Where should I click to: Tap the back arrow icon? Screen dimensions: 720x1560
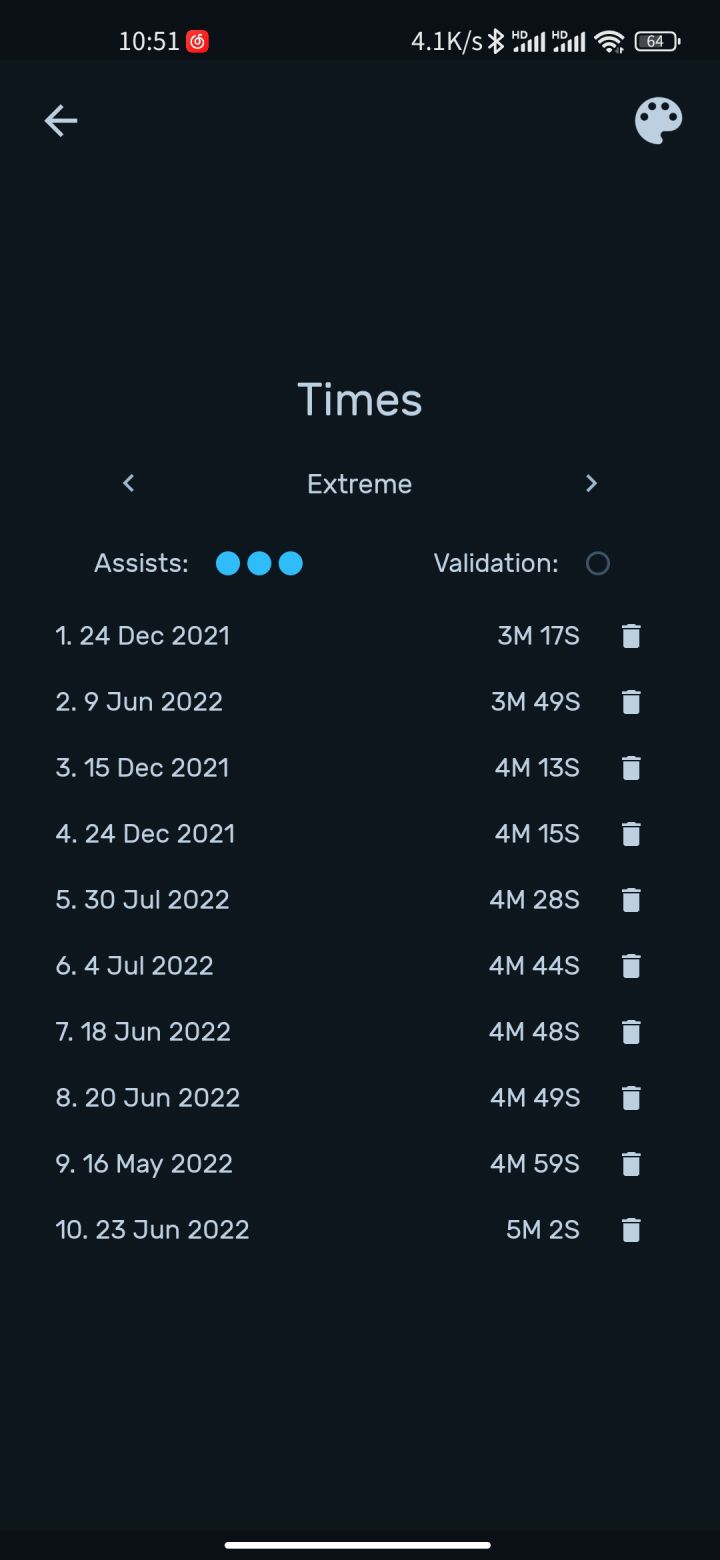tap(61, 121)
